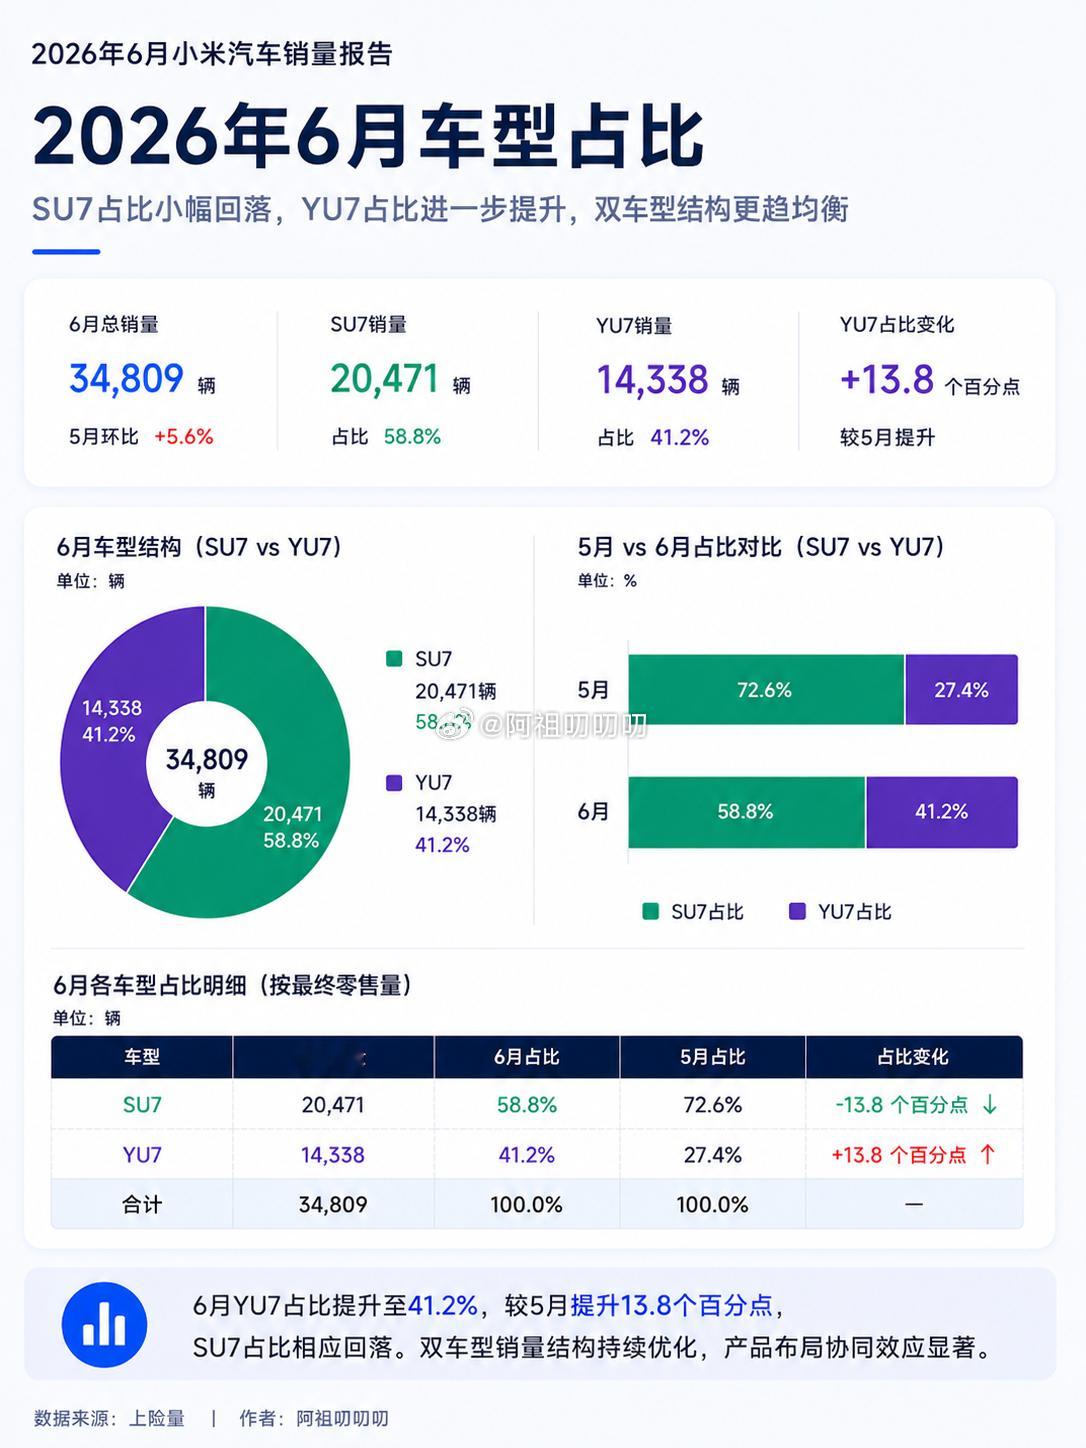The height and width of the screenshot is (1448, 1086).
Task: Click the 'YU7占比变化' card label
Action: pos(897,324)
